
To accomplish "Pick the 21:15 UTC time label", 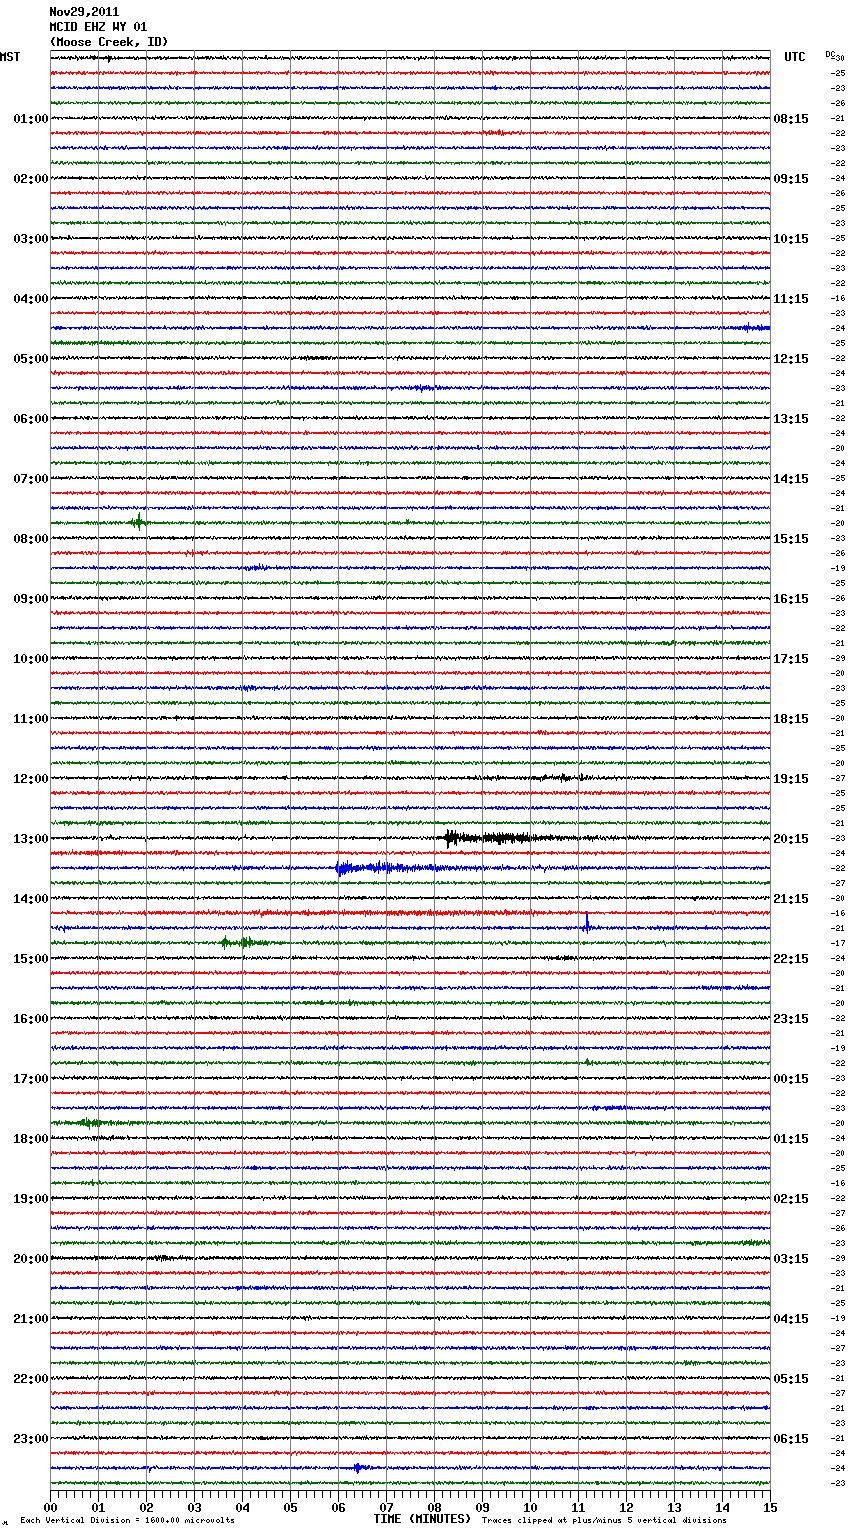I will tap(791, 899).
